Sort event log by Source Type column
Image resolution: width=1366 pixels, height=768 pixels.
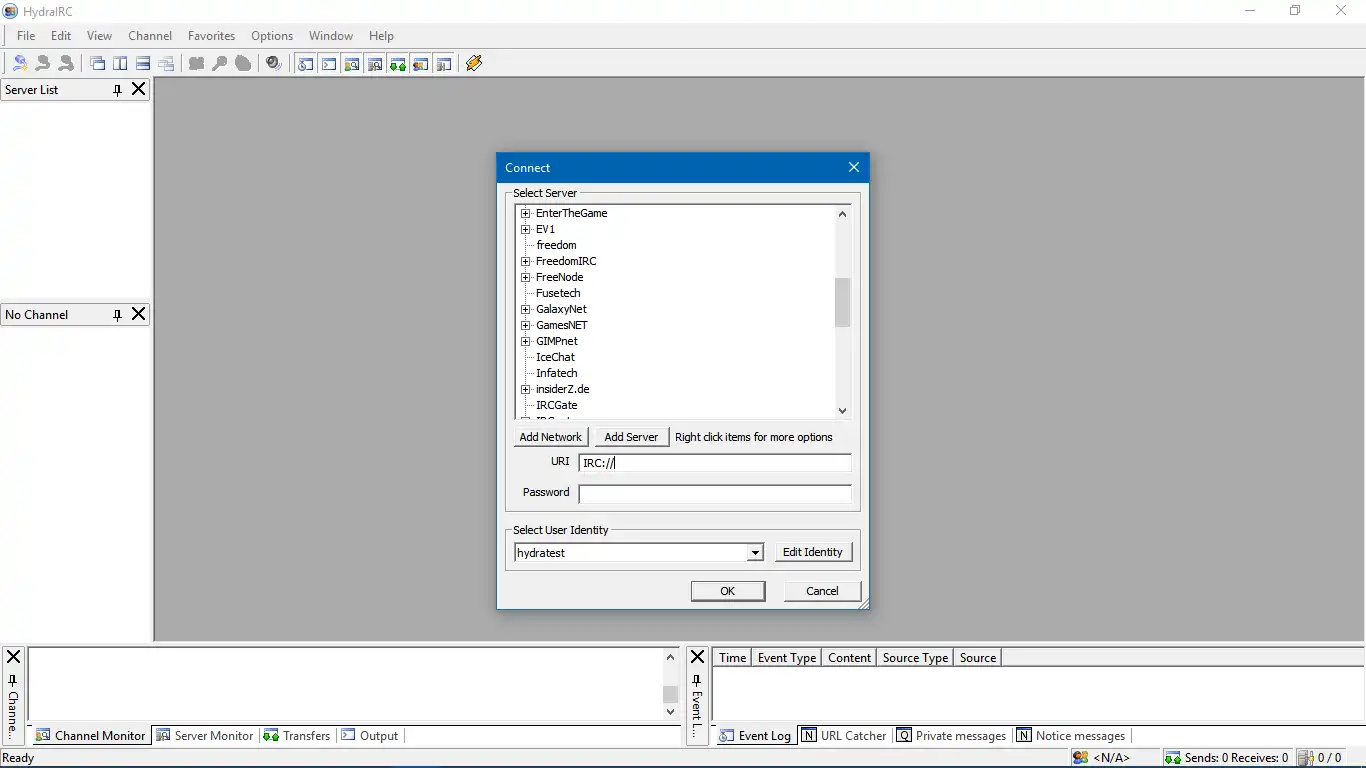pos(915,657)
